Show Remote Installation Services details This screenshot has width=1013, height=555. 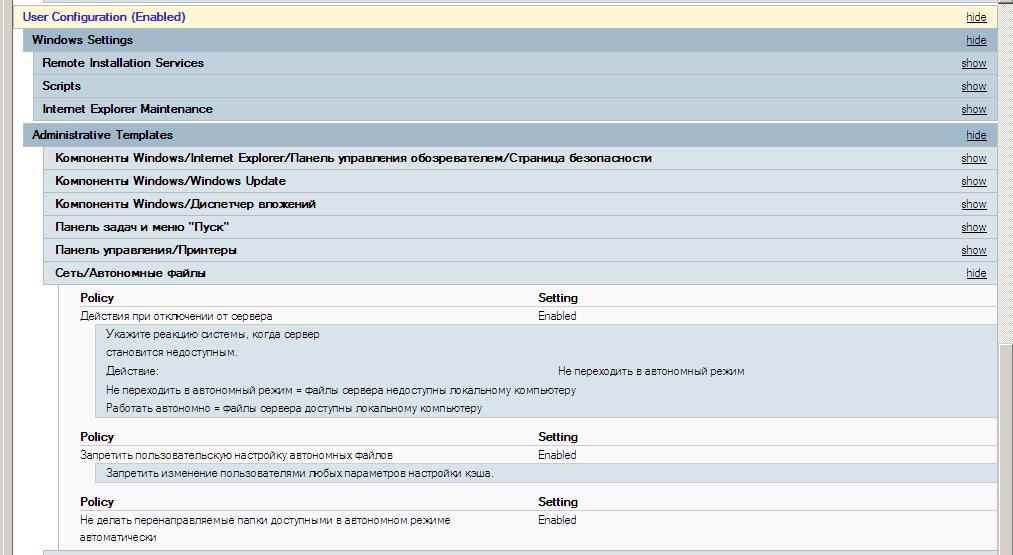[974, 63]
